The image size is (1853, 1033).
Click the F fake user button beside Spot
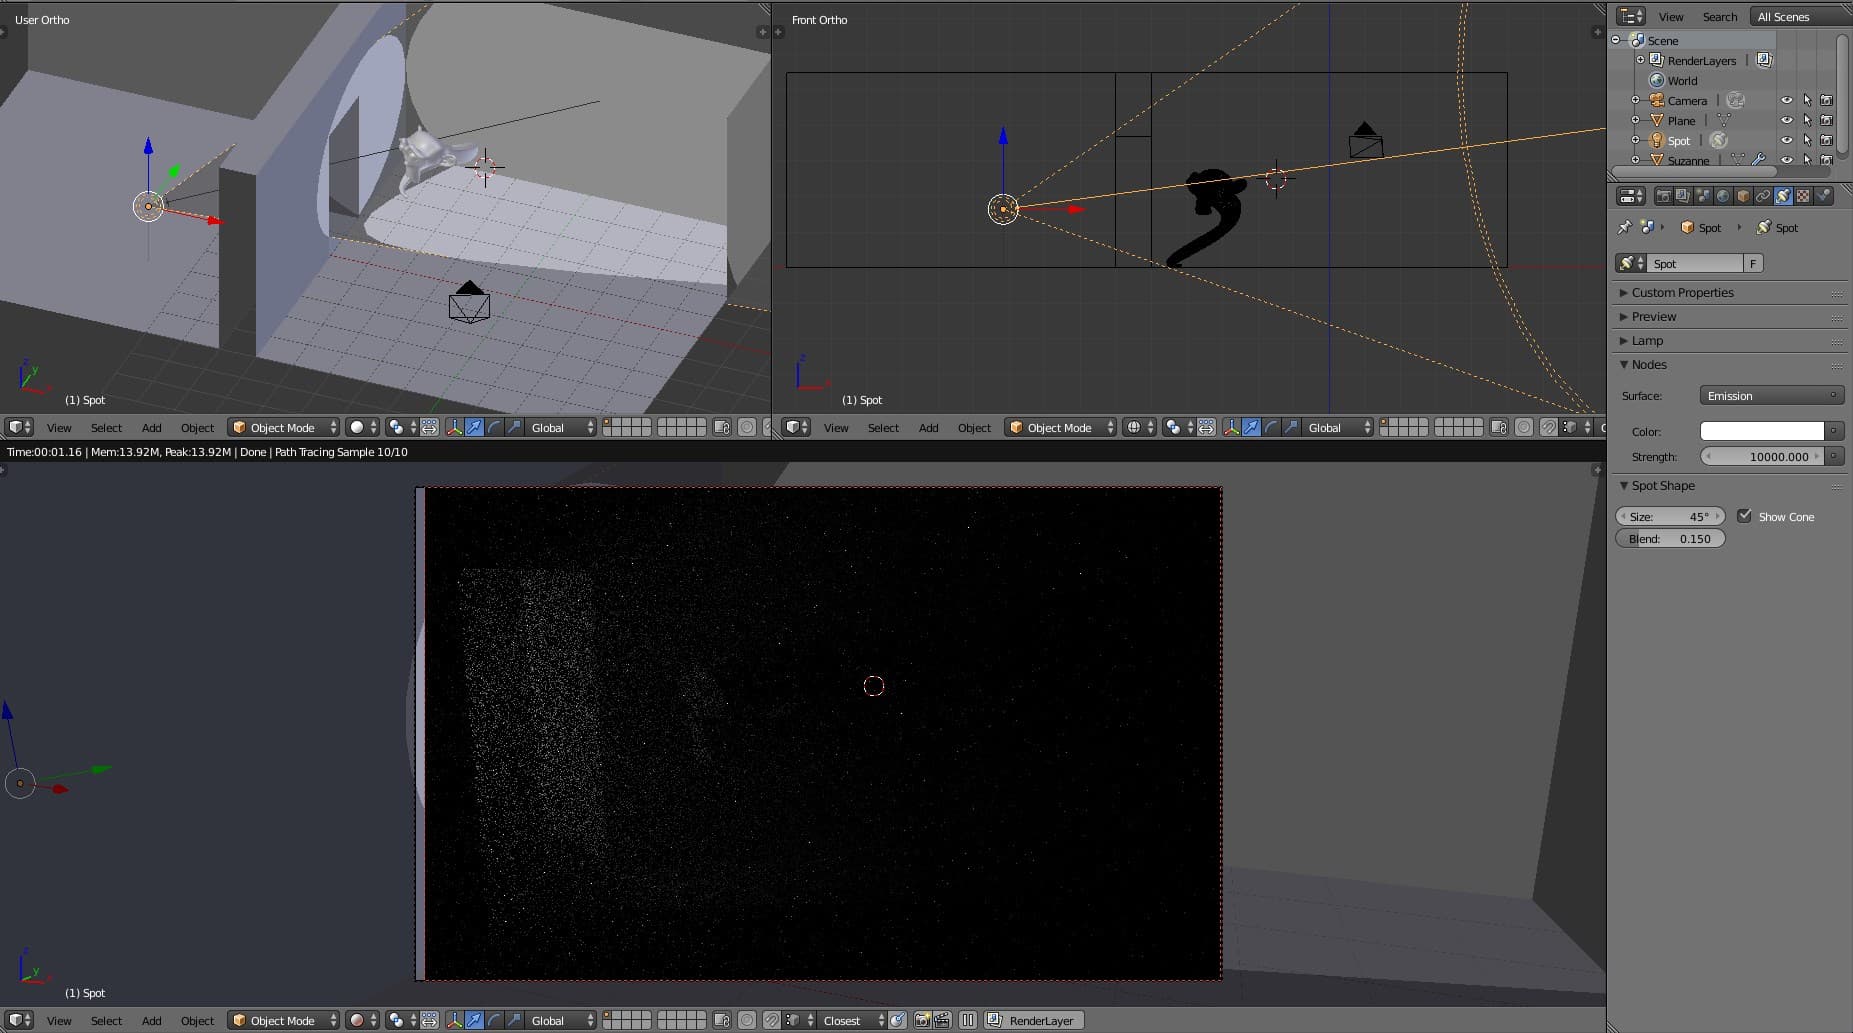pyautogui.click(x=1753, y=263)
